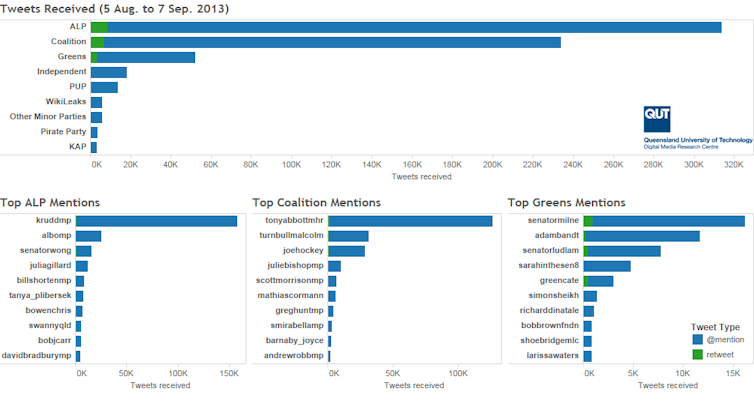This screenshot has width=754, height=401.
Task: Click the 'davidbradburymp' label
Action: [x=36, y=355]
